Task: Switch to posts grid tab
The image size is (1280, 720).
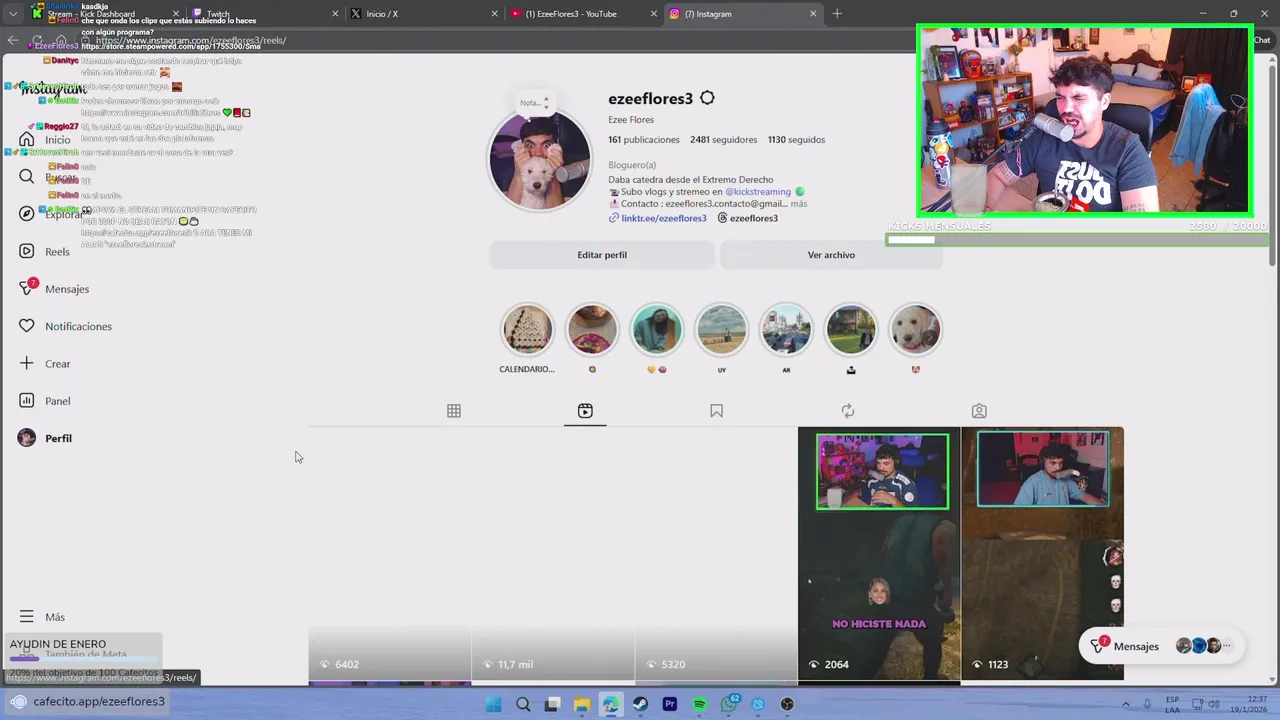Action: click(x=454, y=411)
